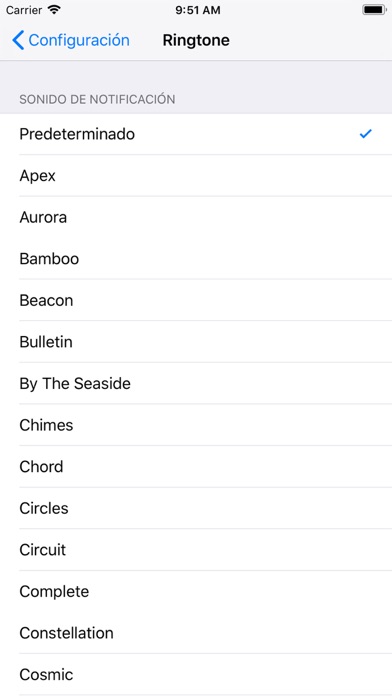Image resolution: width=392 pixels, height=696 pixels.
Task: Tap the clock time in status bar
Action: point(198,10)
